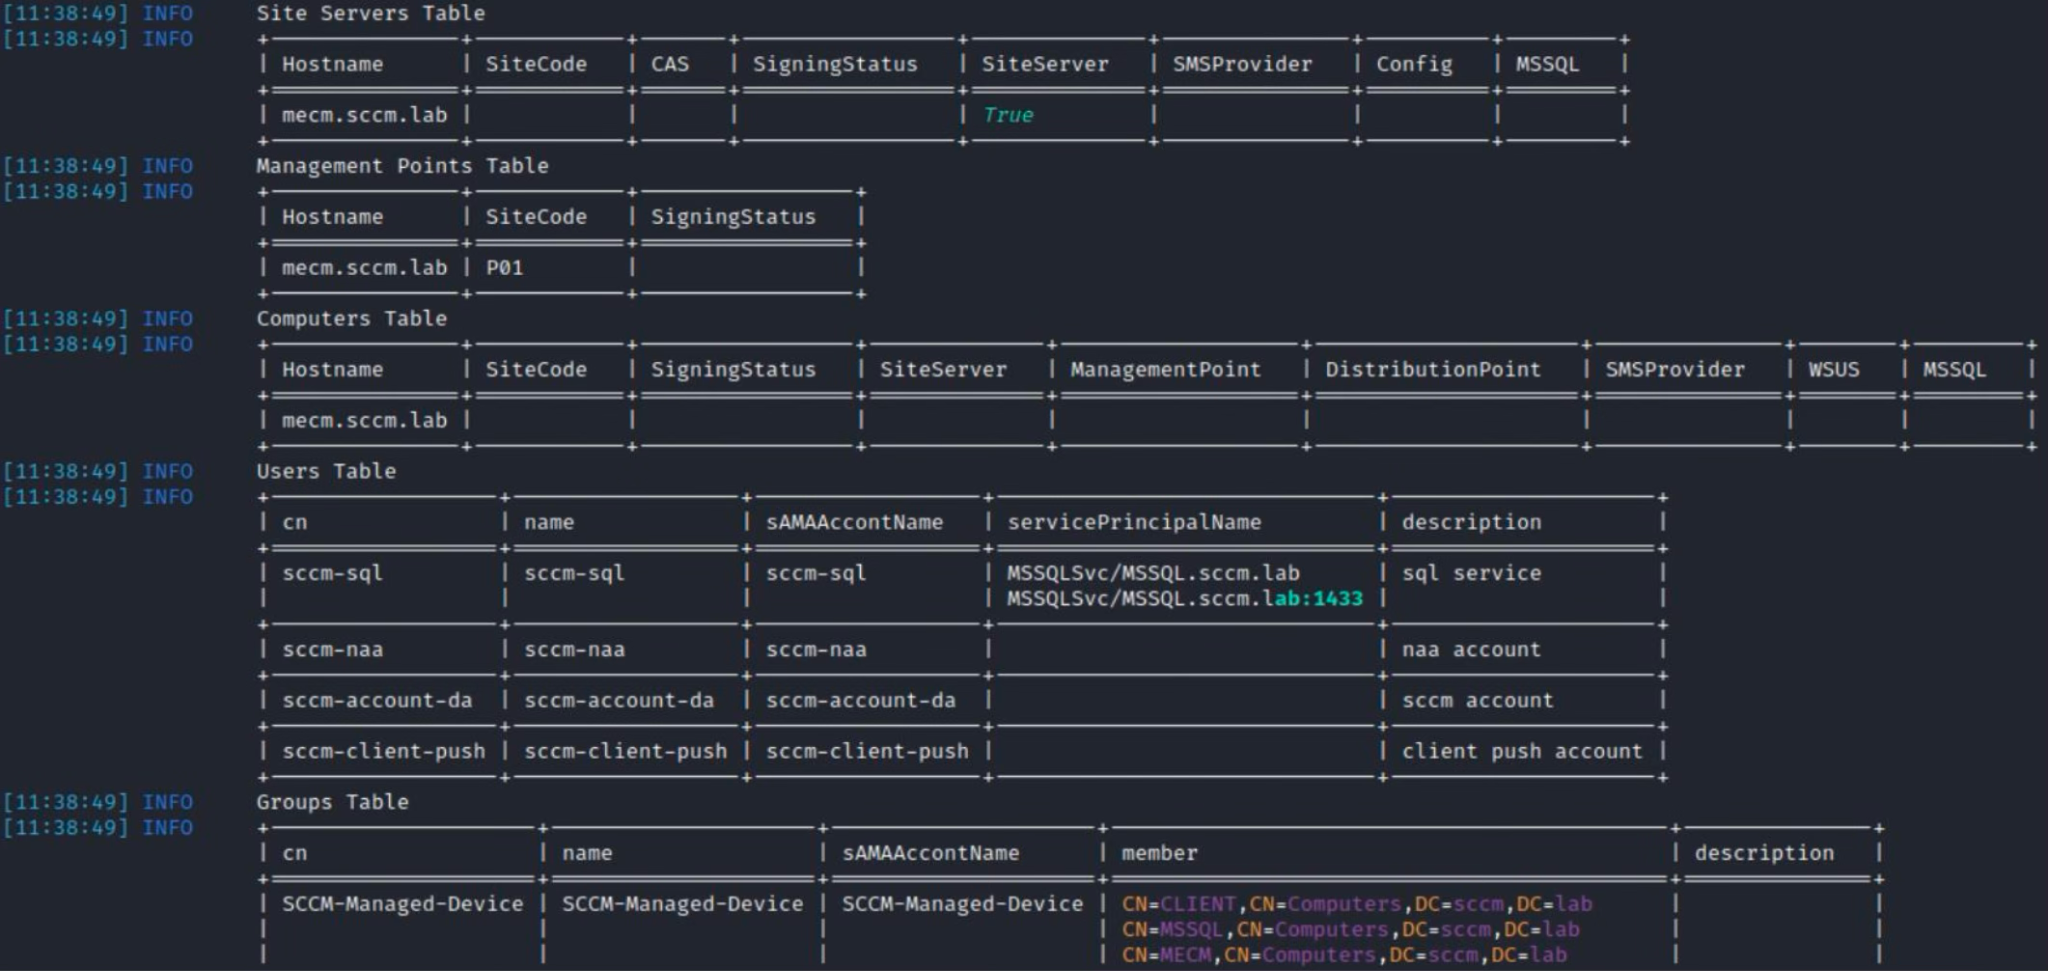The height and width of the screenshot is (971, 2048).
Task: Click 'SMSProvider' header in Site Servers Table
Action: pyautogui.click(x=1242, y=64)
